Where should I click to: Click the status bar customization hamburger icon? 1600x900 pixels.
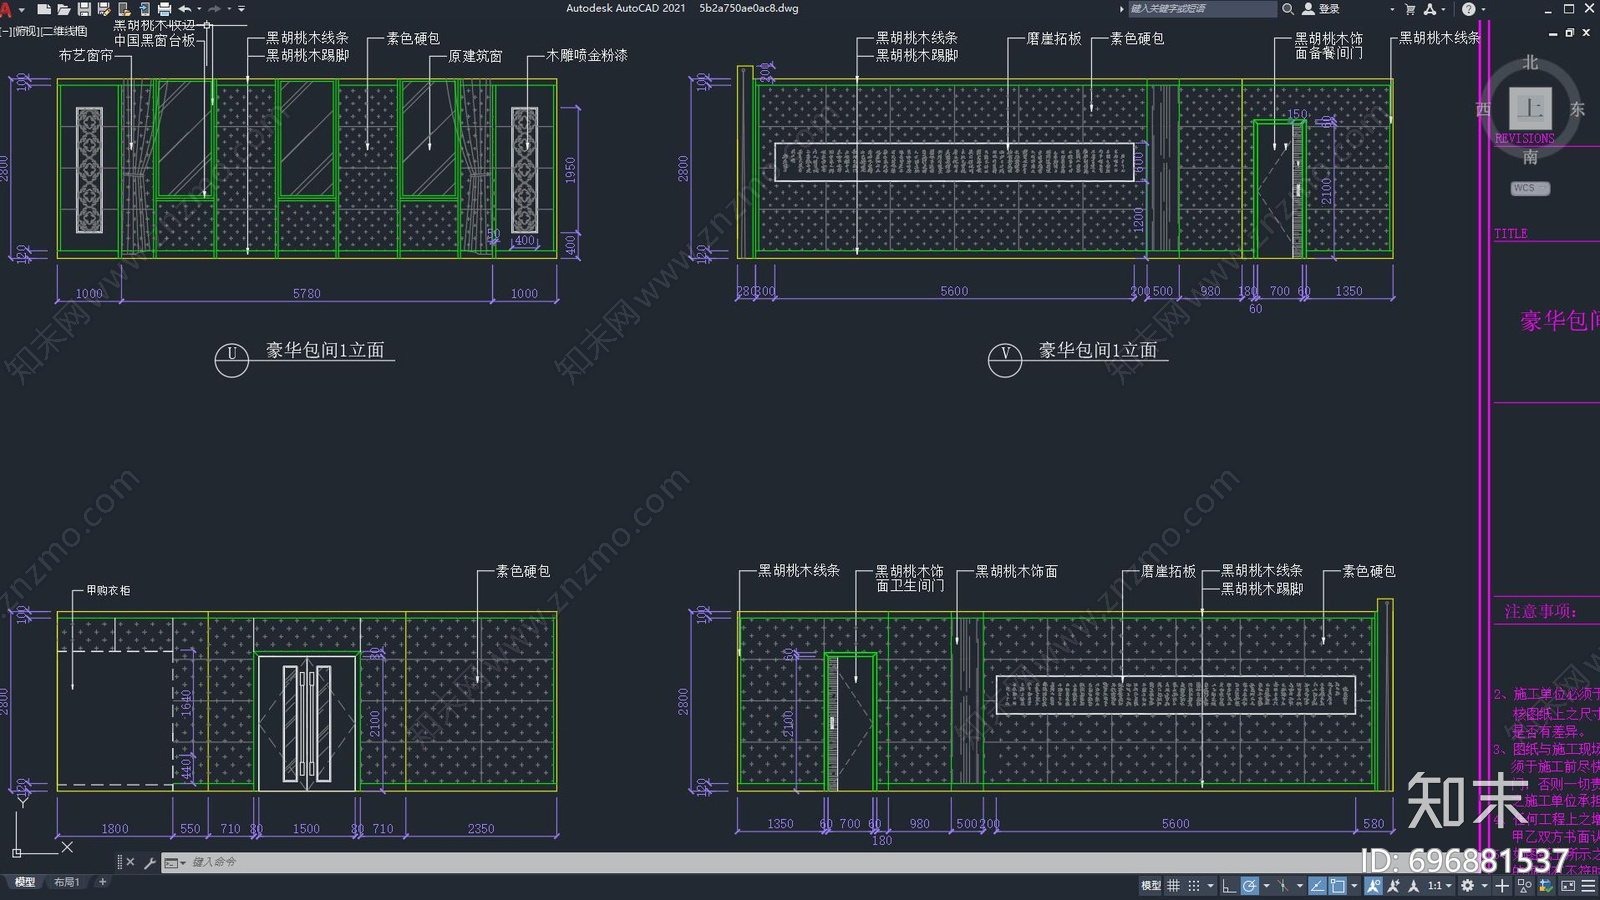1588,885
